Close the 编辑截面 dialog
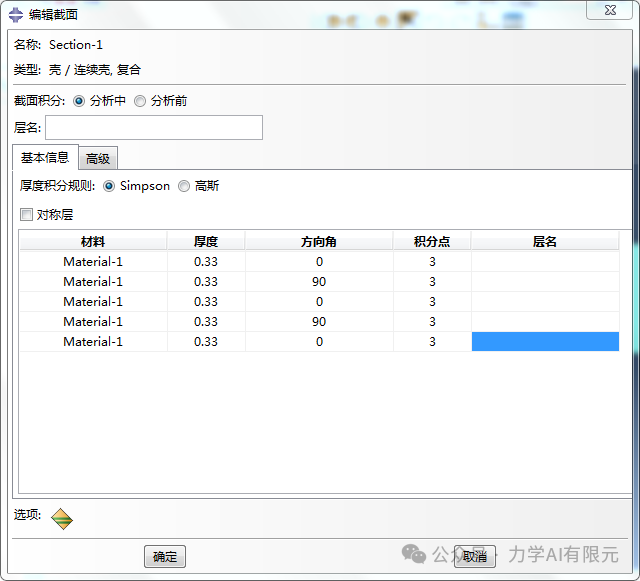This screenshot has height=581, width=640. pyautogui.click(x=610, y=10)
